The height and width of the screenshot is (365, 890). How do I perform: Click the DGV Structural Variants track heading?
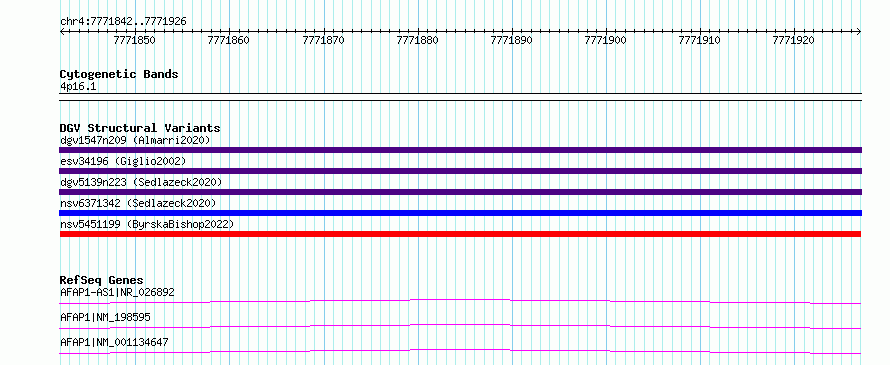tap(140, 128)
